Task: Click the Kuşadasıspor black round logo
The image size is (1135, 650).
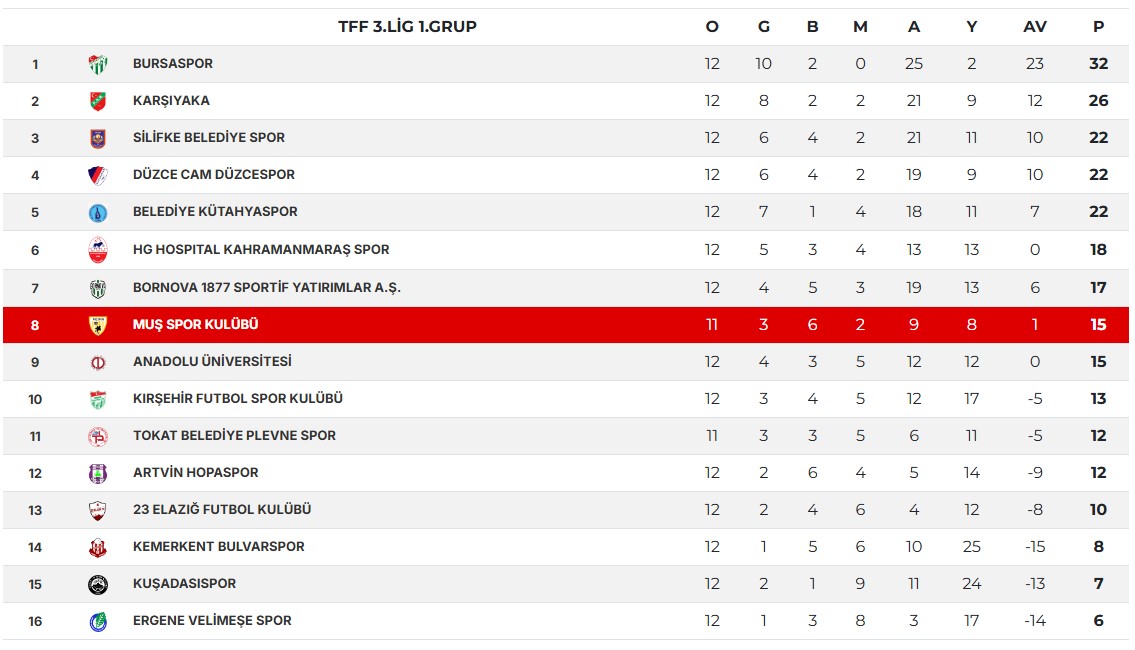Action: (x=98, y=584)
